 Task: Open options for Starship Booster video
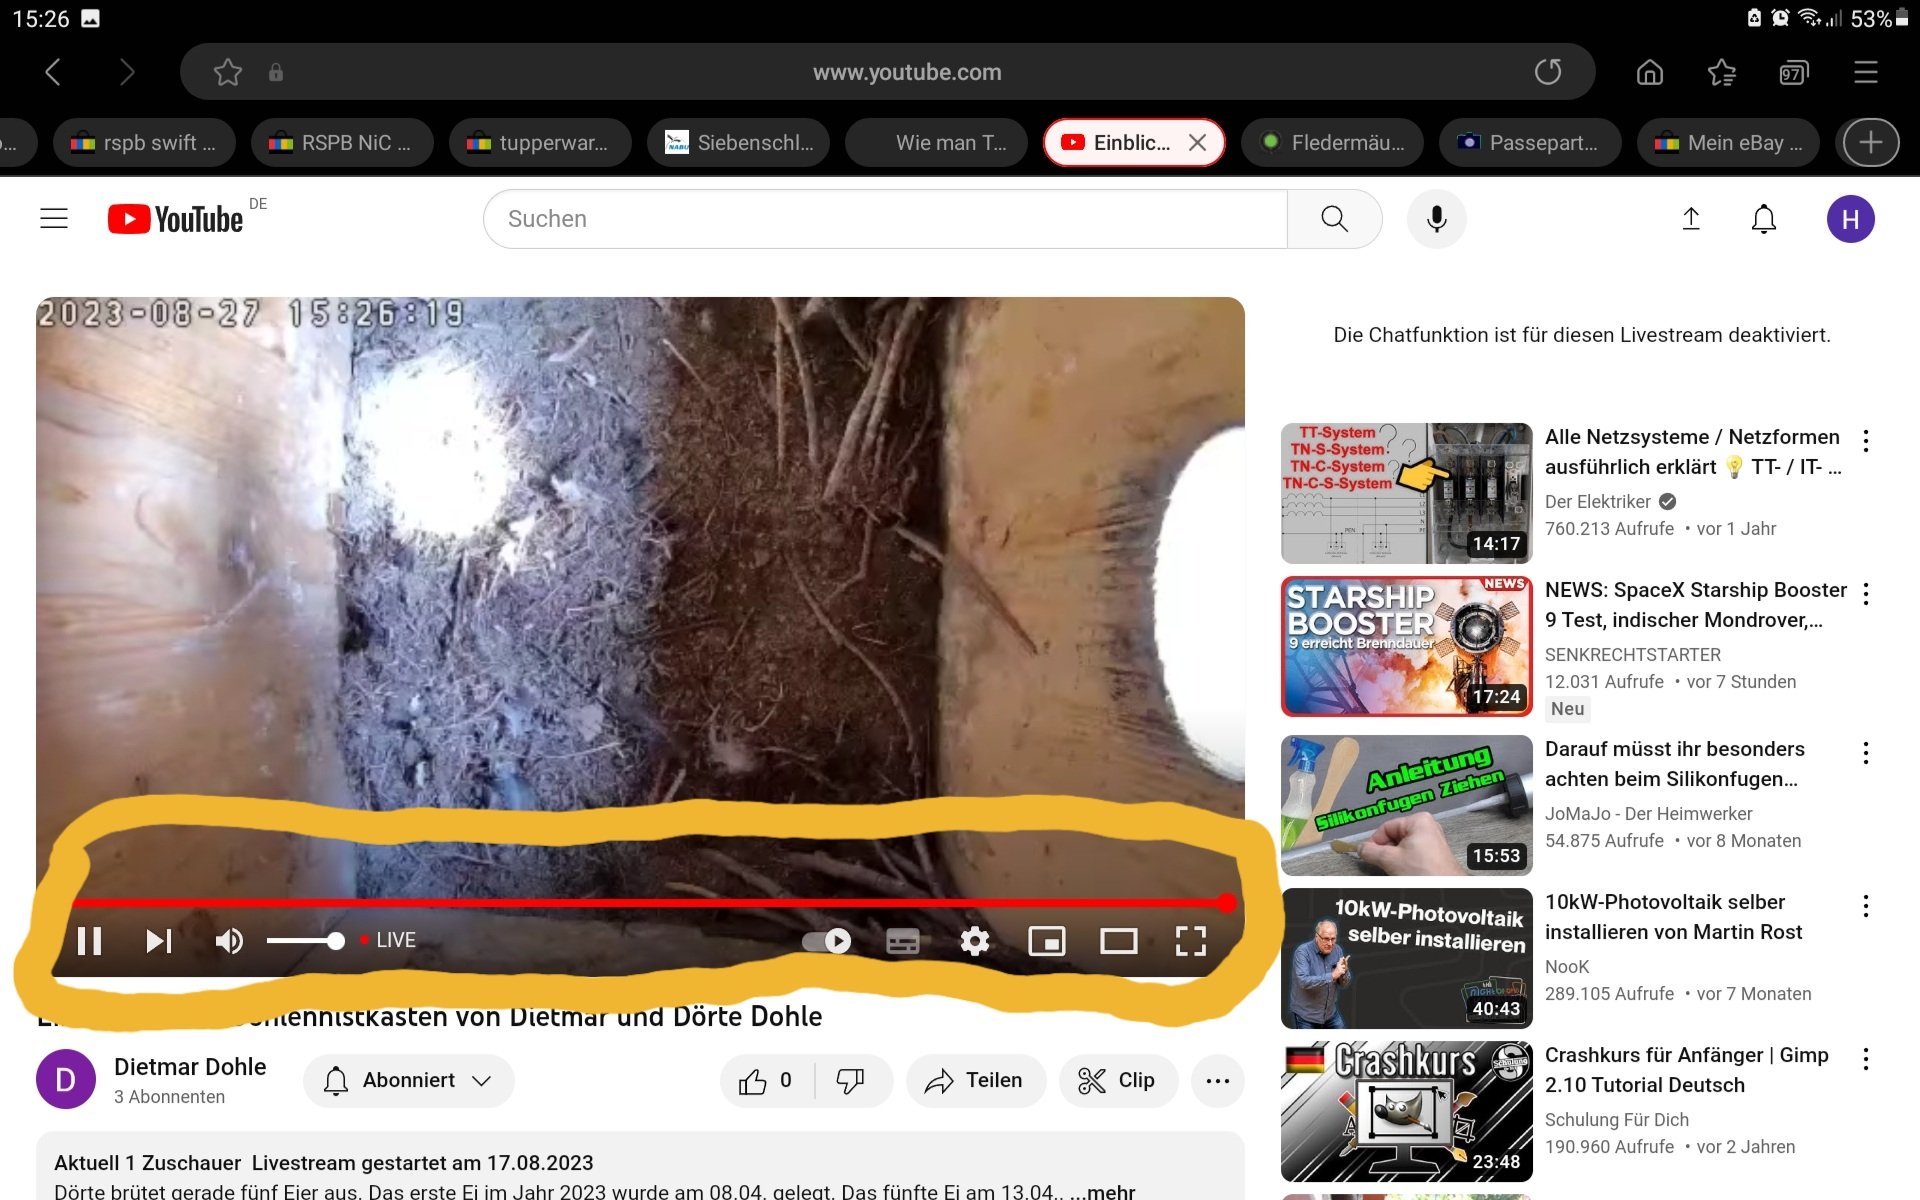tap(1866, 594)
